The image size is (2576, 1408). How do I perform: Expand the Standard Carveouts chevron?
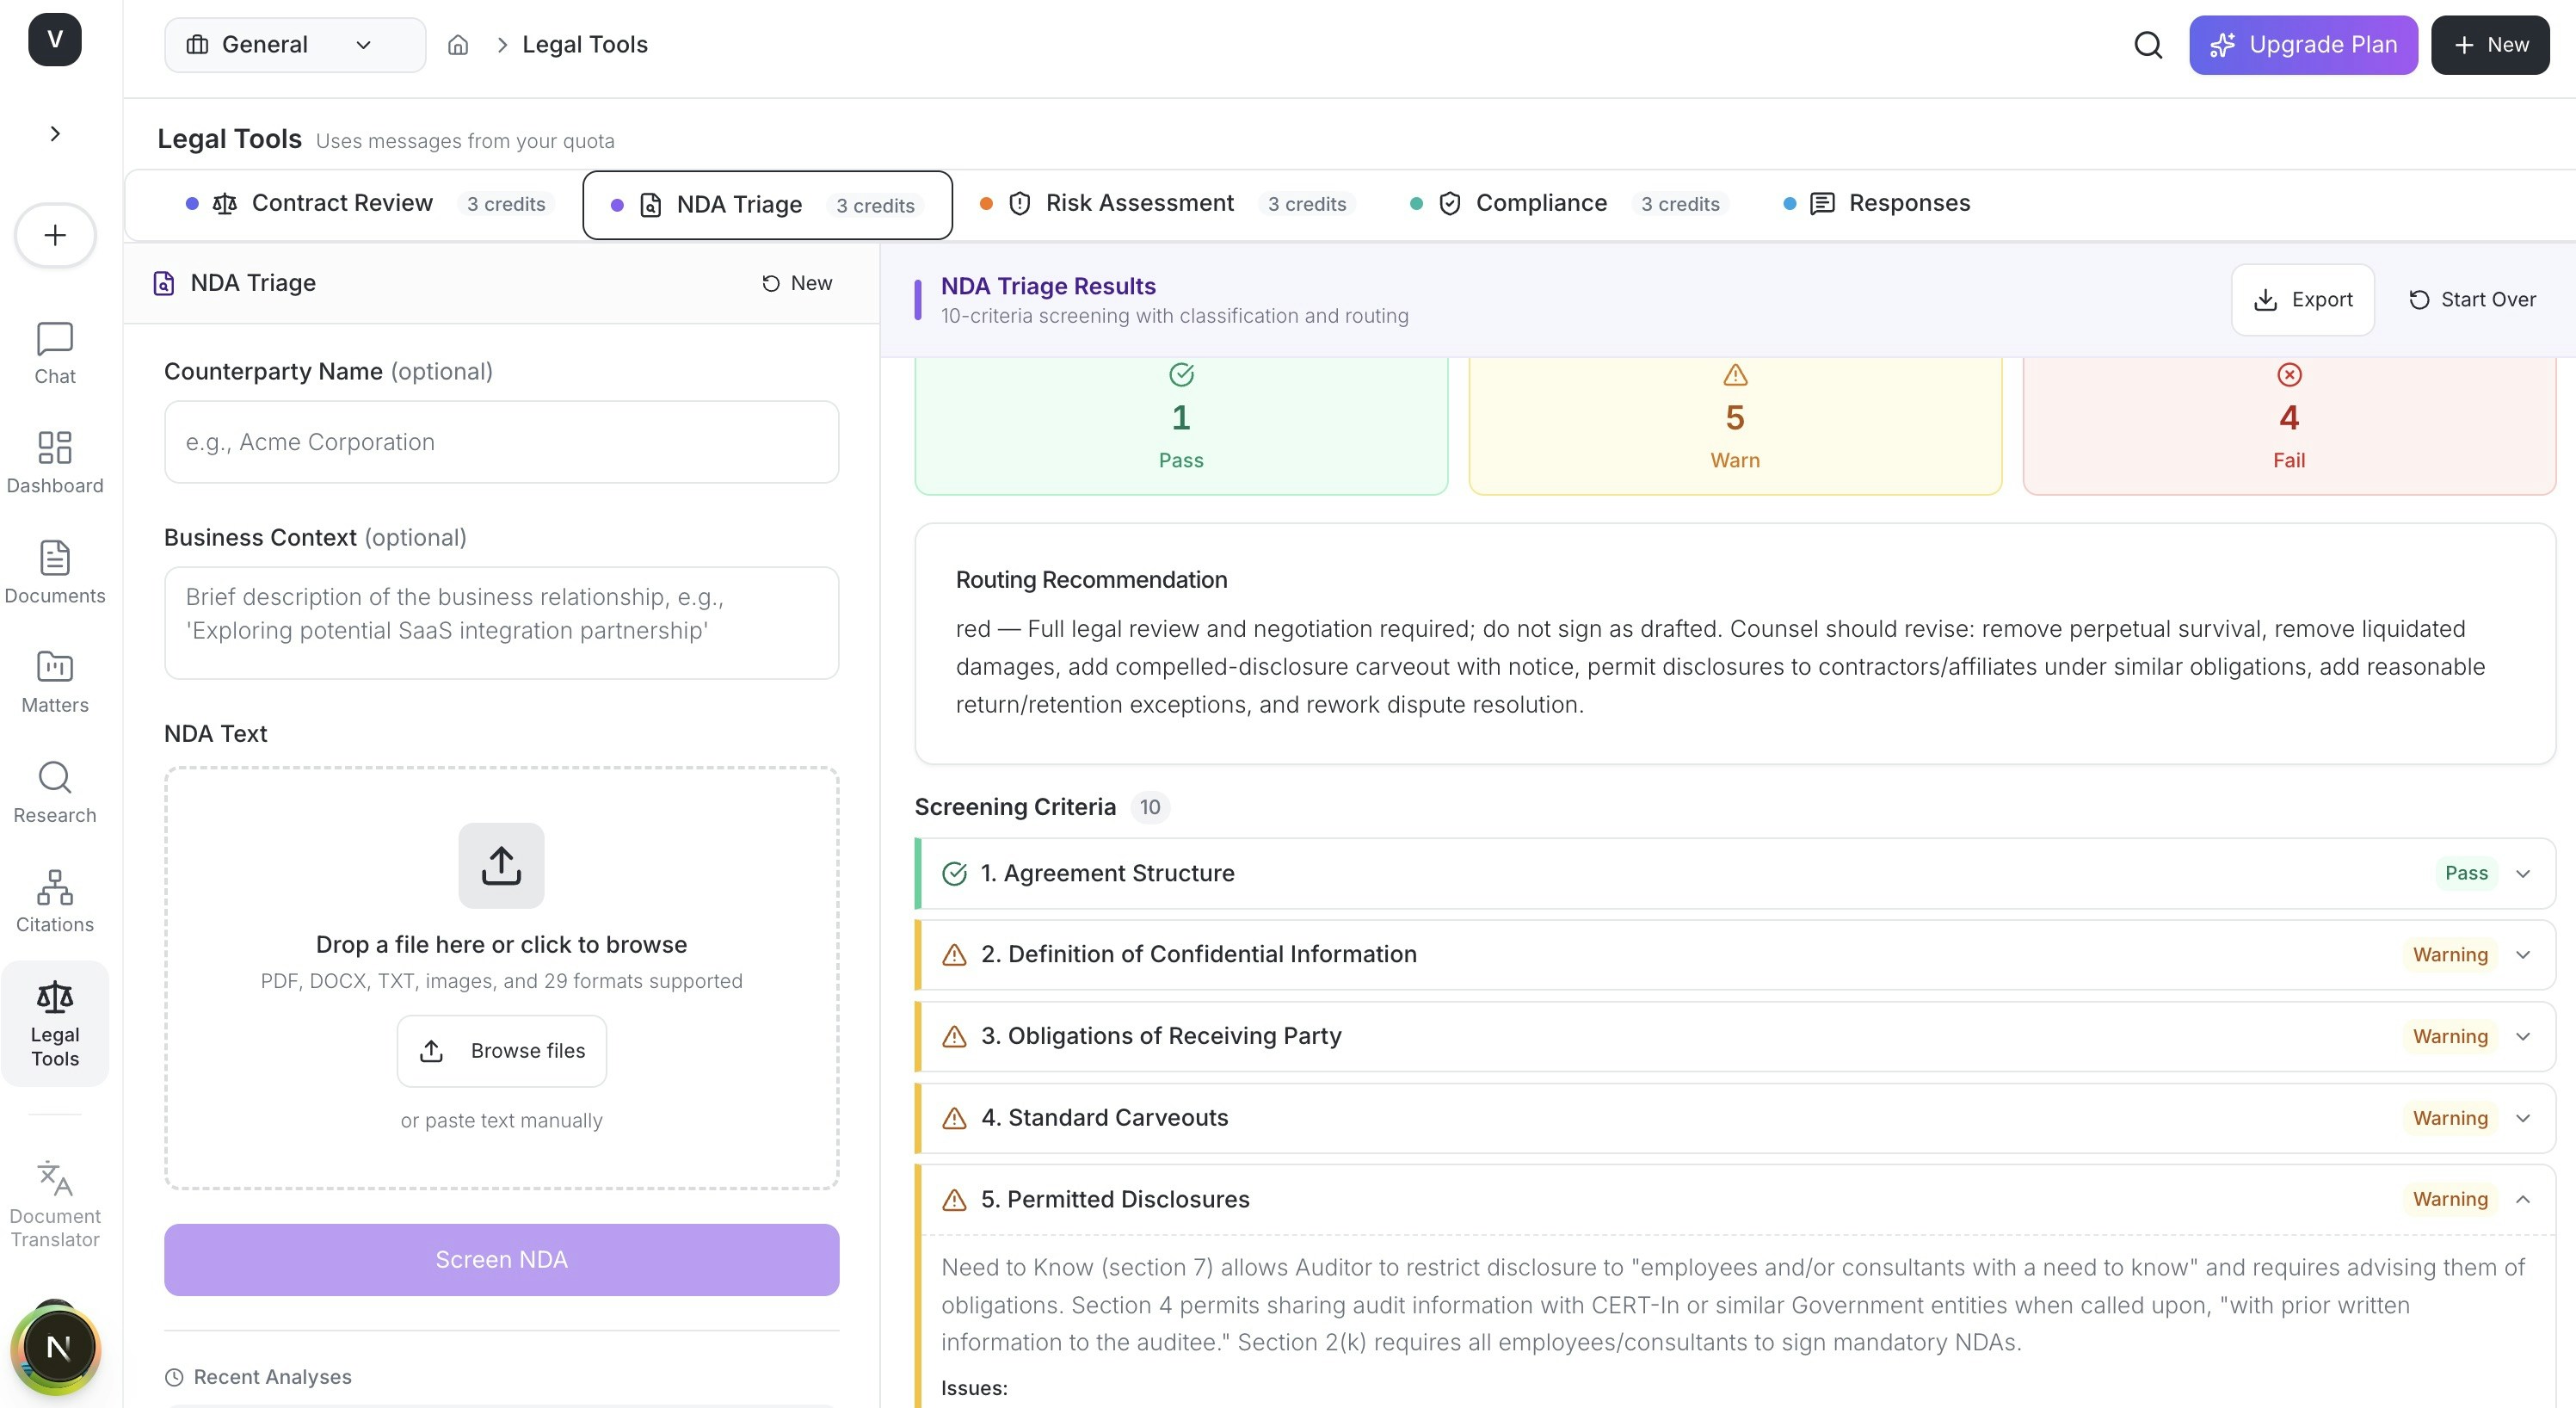tap(2523, 1119)
